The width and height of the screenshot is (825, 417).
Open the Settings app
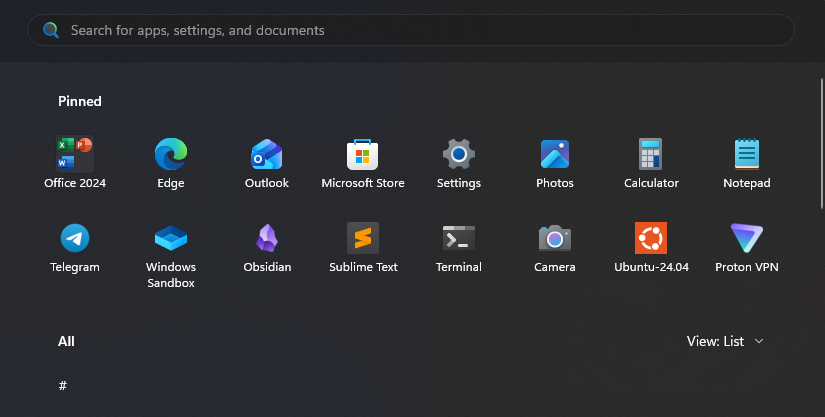(x=459, y=155)
